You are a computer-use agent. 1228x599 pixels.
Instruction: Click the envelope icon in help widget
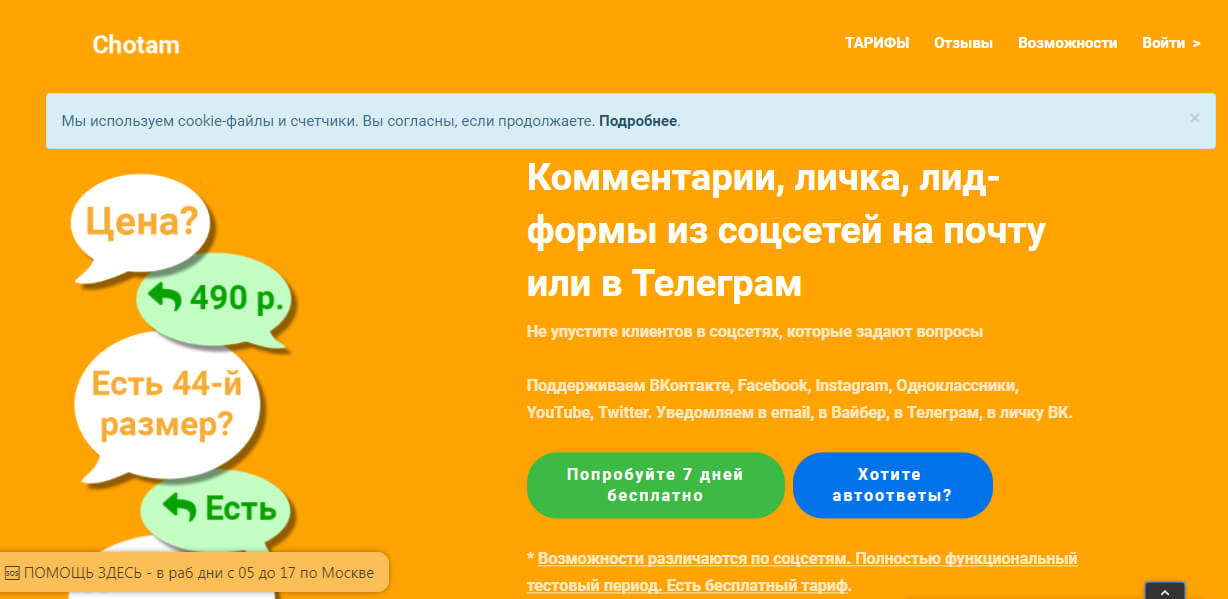[x=12, y=573]
